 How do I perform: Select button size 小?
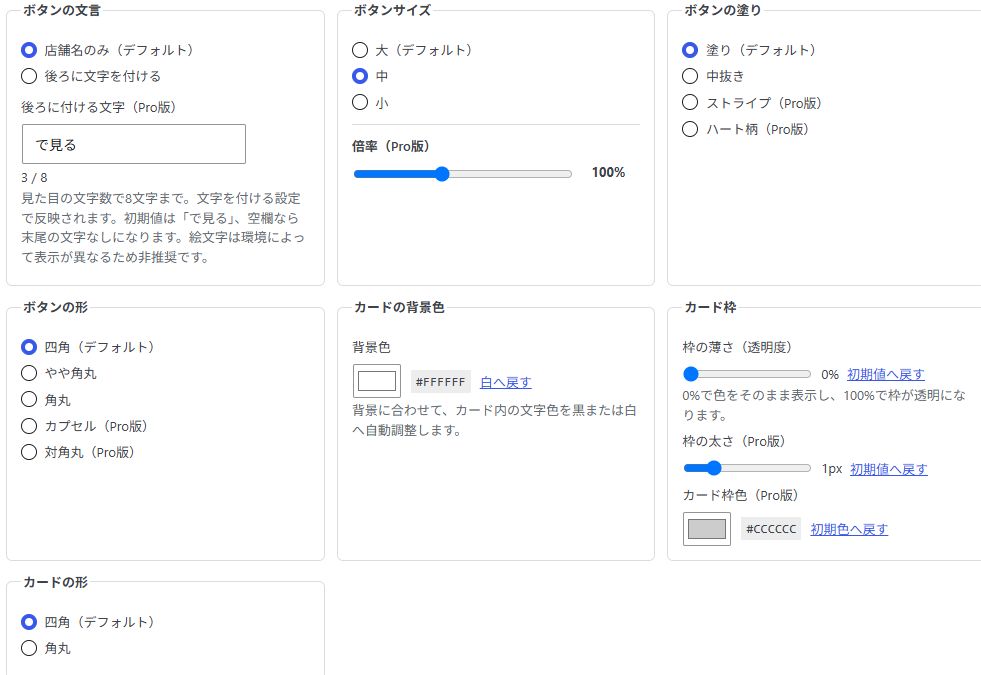coord(360,102)
